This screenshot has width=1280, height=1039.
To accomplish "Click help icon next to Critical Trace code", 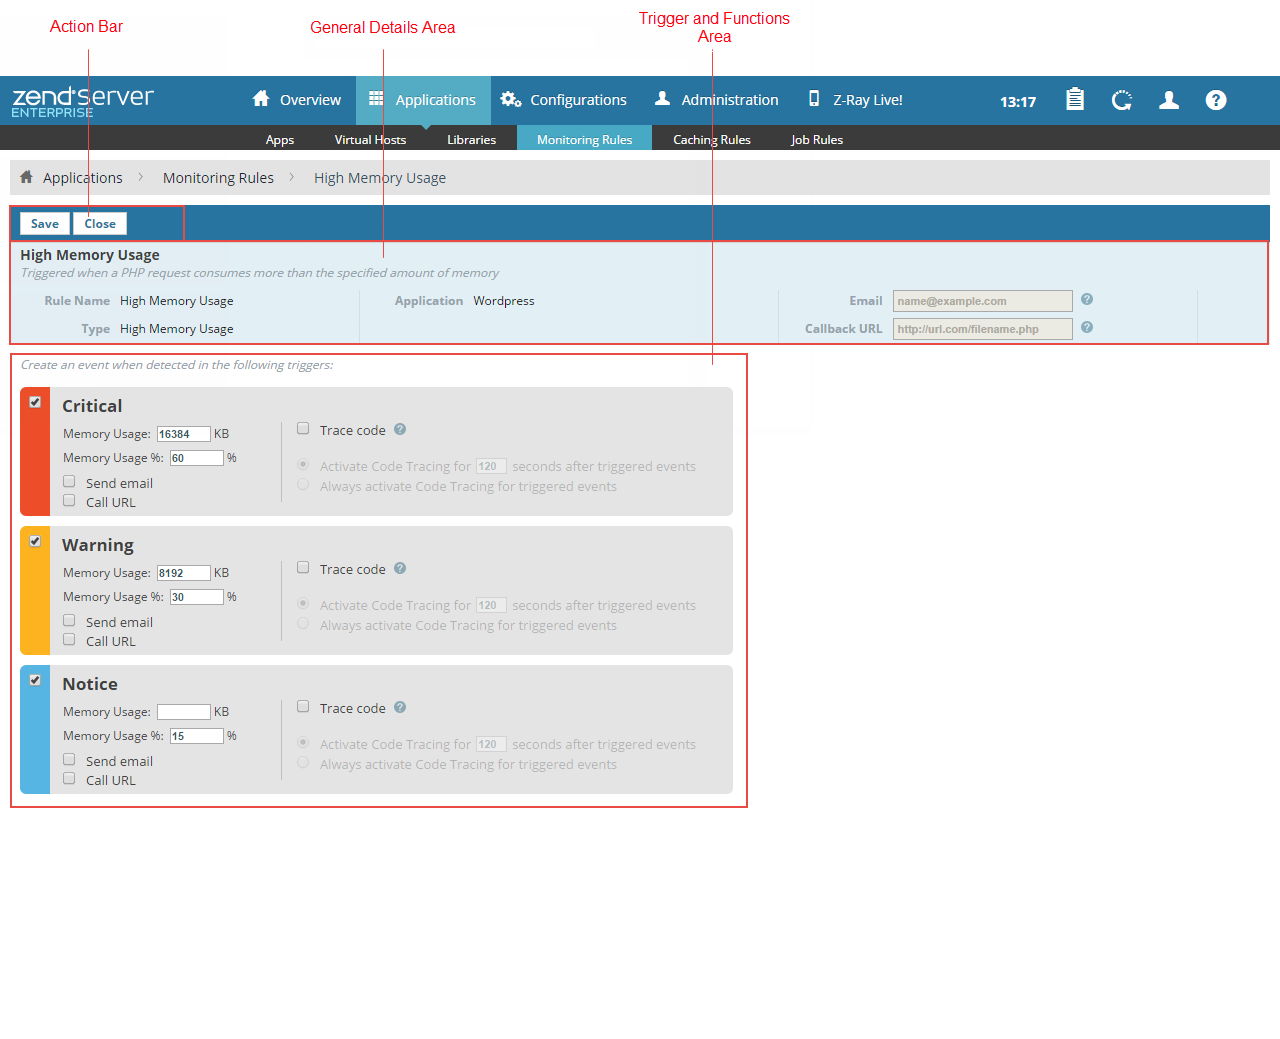I will tap(400, 429).
